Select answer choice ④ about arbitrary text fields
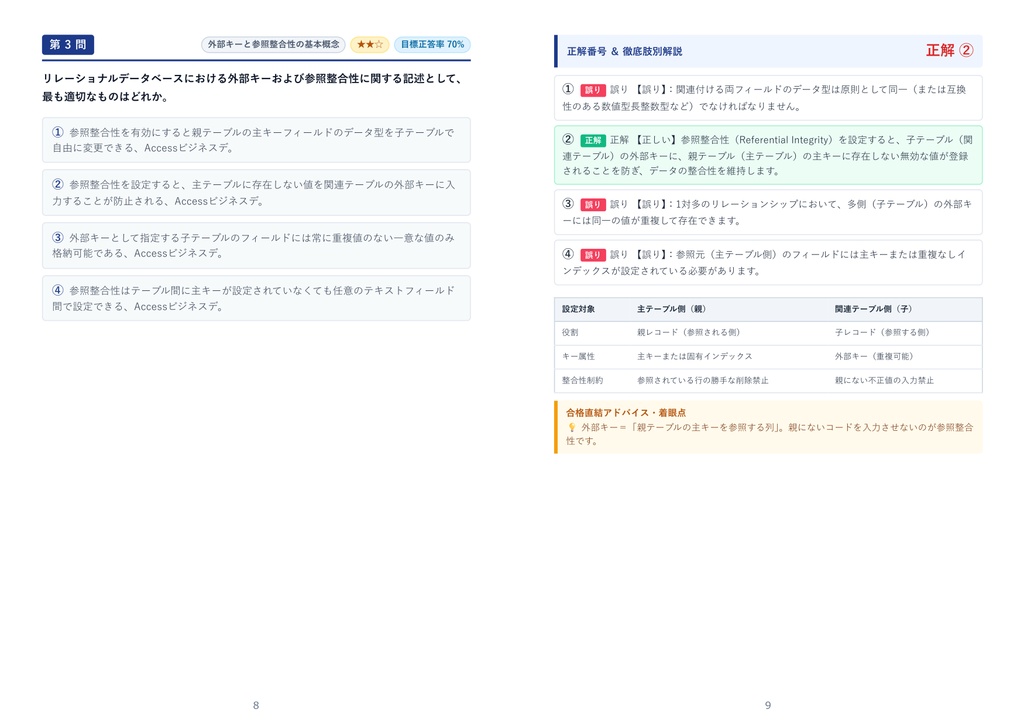The width and height of the screenshot is (1024, 727). (256, 299)
